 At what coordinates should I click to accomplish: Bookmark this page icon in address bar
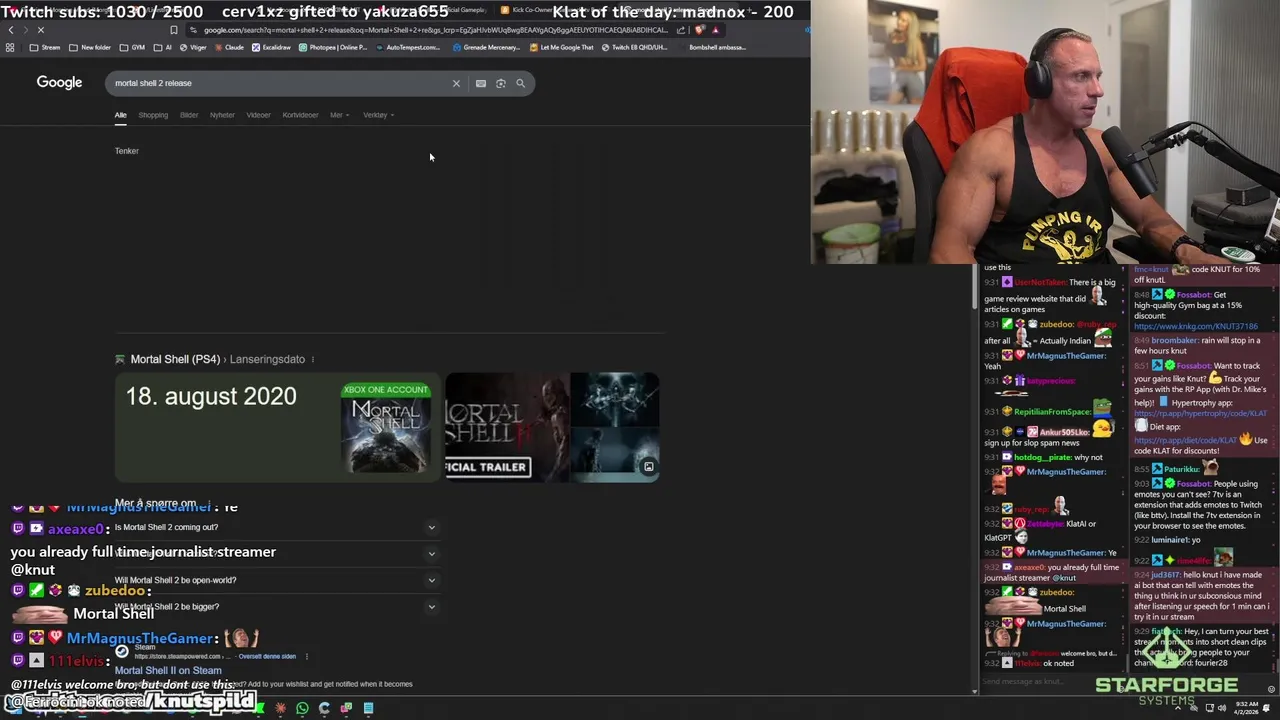(x=173, y=30)
